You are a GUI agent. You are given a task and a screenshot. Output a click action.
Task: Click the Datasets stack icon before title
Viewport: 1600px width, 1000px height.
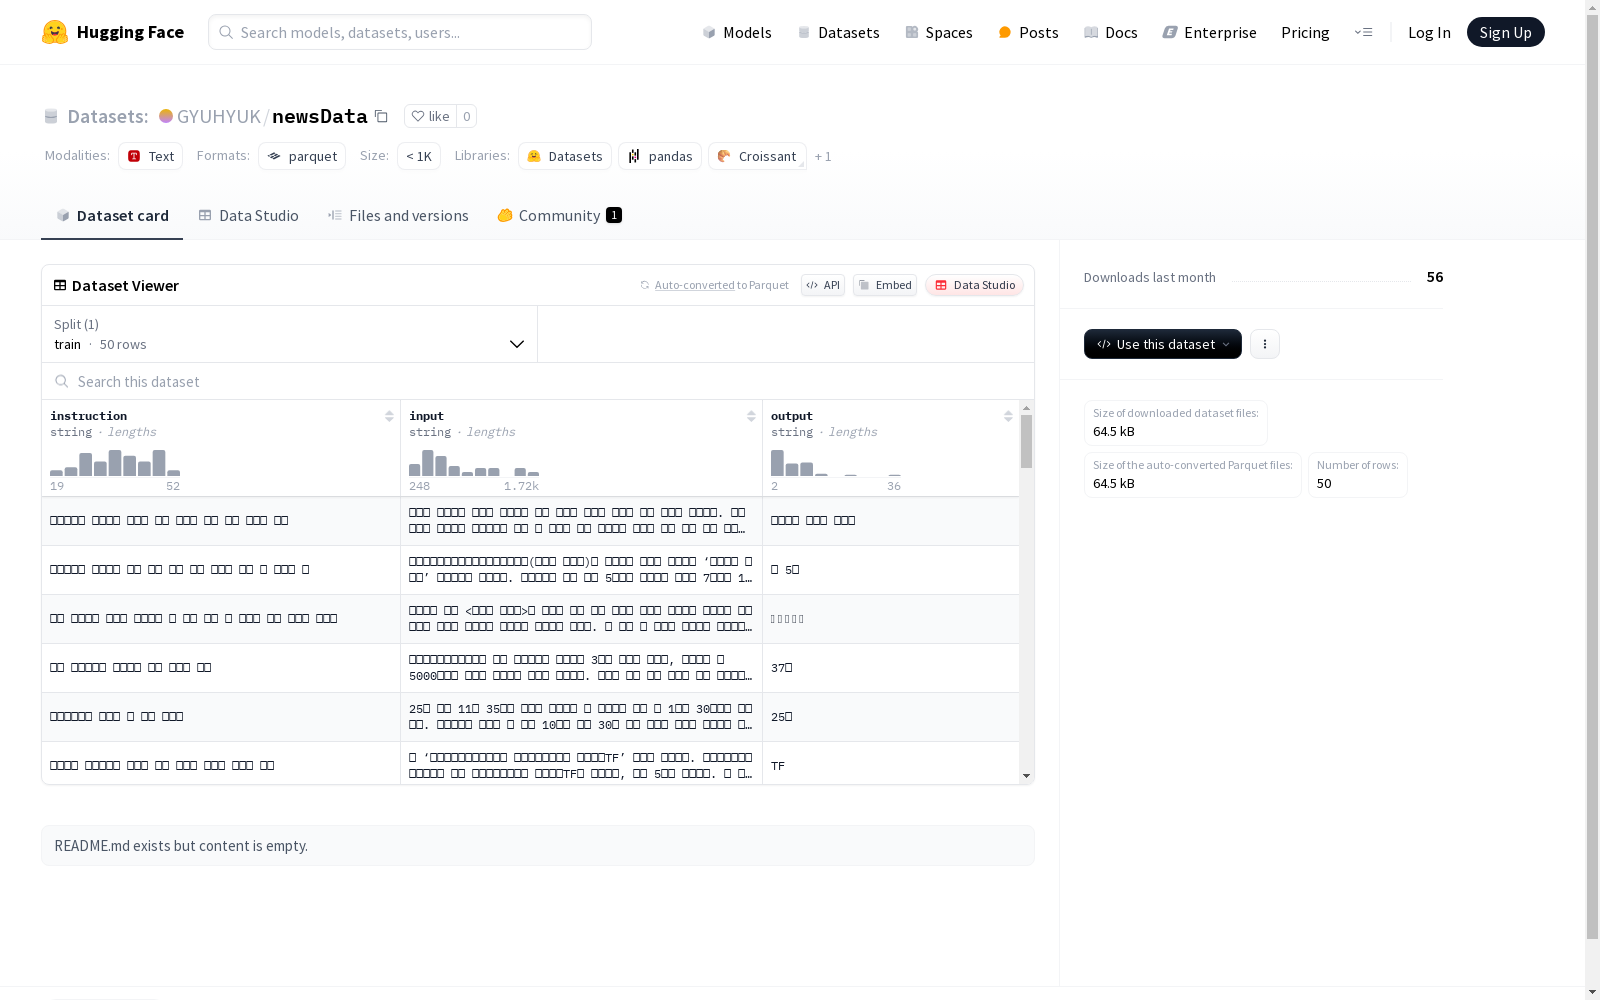[x=51, y=117]
